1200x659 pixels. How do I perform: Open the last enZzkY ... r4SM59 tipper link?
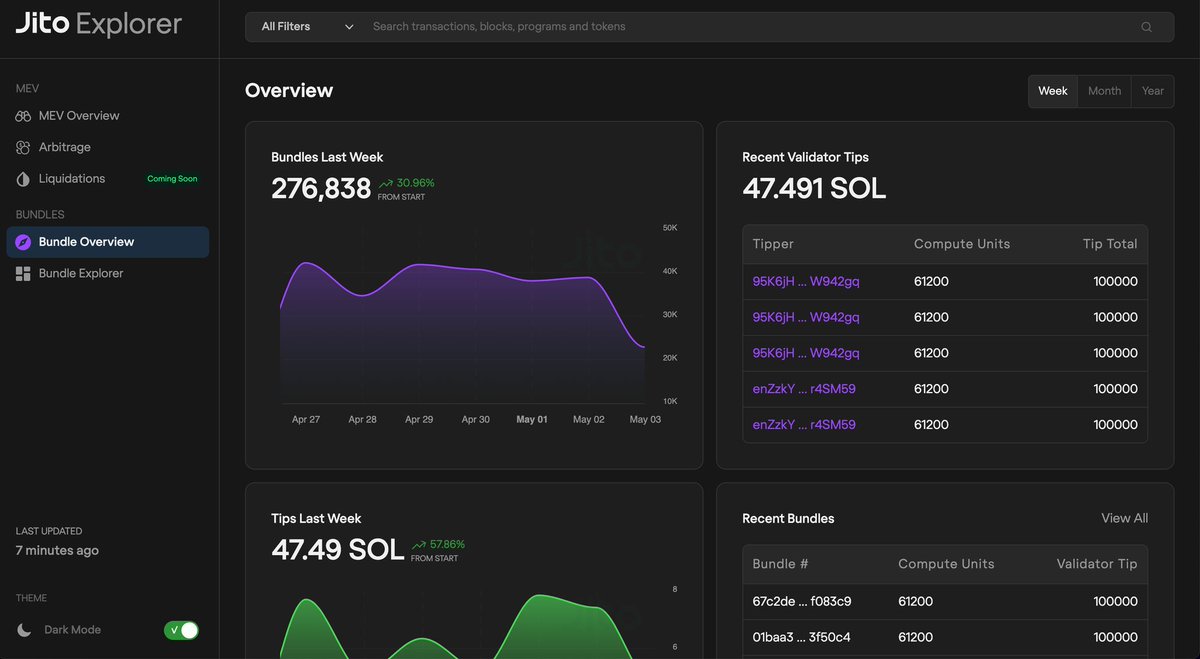pos(804,425)
